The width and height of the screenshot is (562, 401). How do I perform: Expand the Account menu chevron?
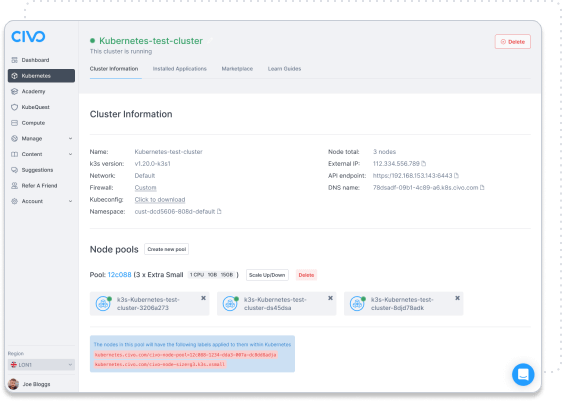70,201
